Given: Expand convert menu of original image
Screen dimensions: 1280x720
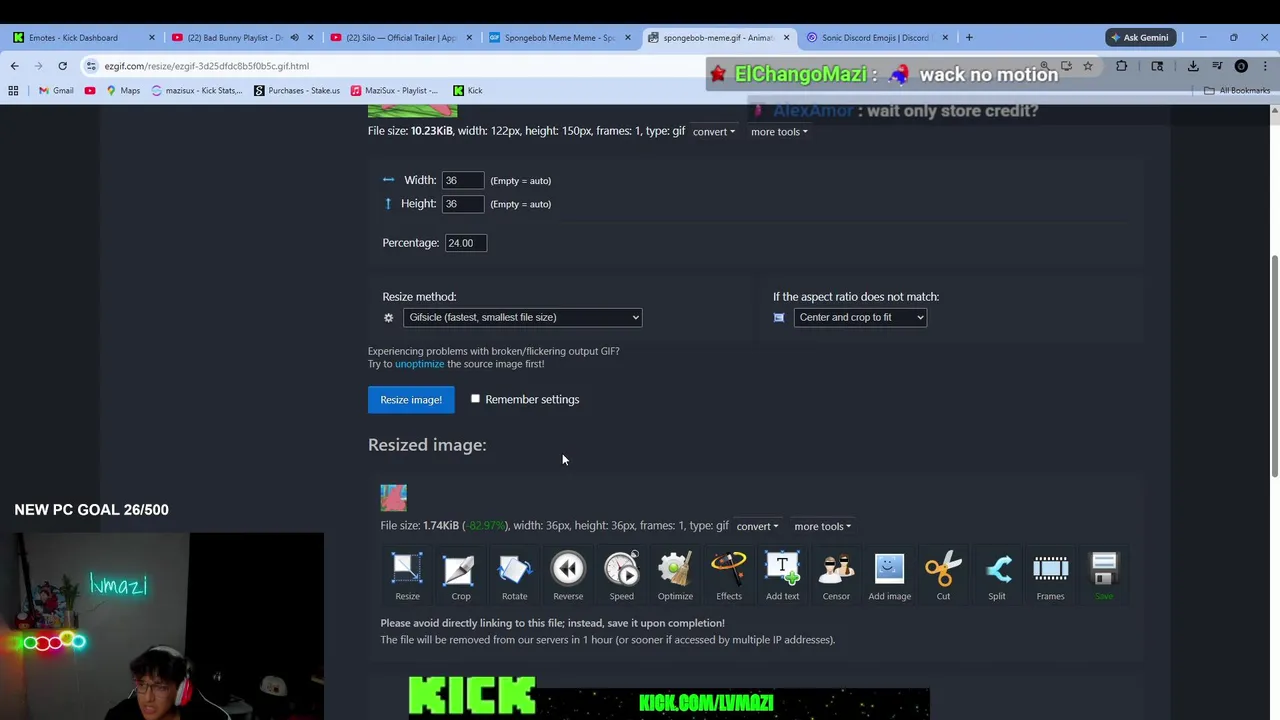Looking at the screenshot, I should (713, 132).
